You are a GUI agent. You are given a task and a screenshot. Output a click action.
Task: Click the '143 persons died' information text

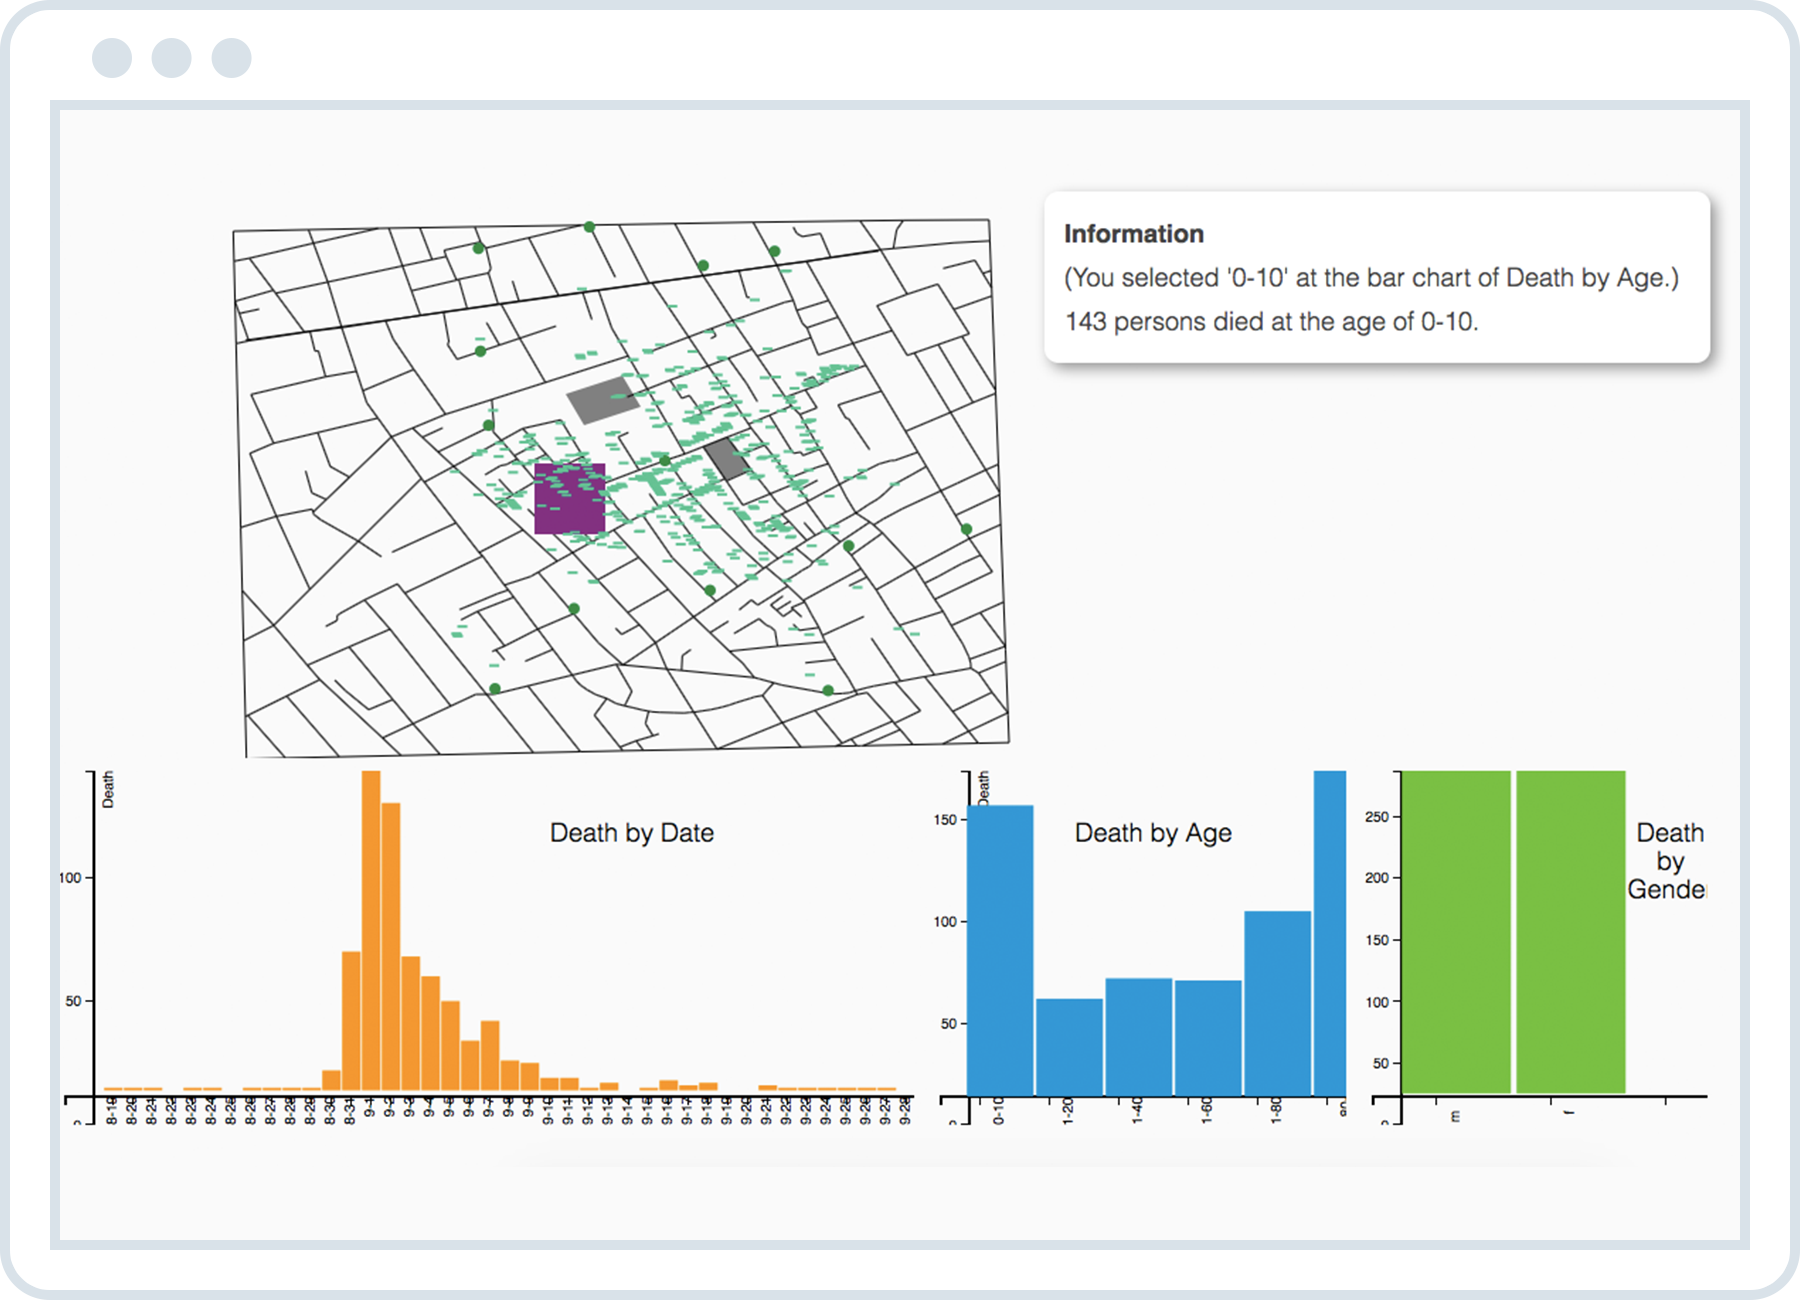[x=1271, y=322]
